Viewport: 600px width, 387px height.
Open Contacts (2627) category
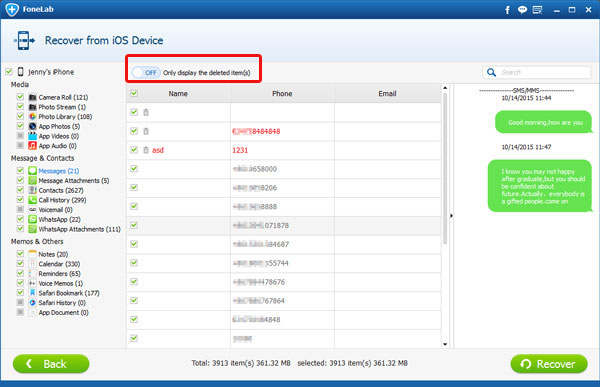click(61, 190)
